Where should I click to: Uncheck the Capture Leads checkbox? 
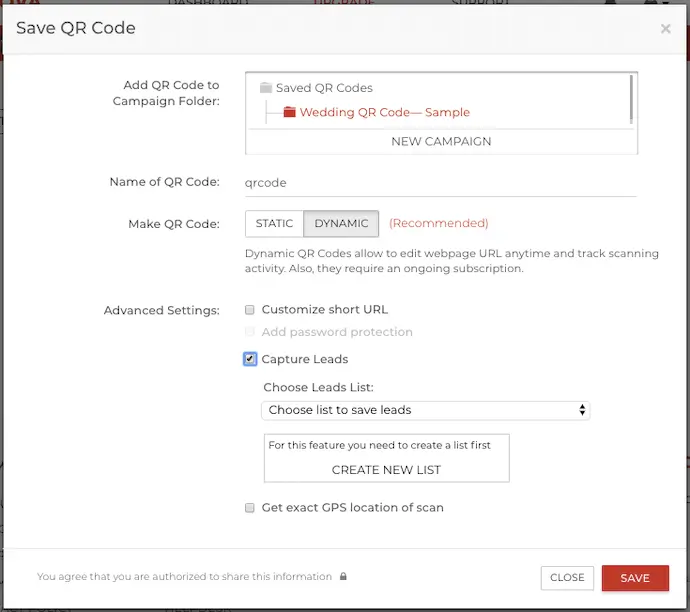250,359
